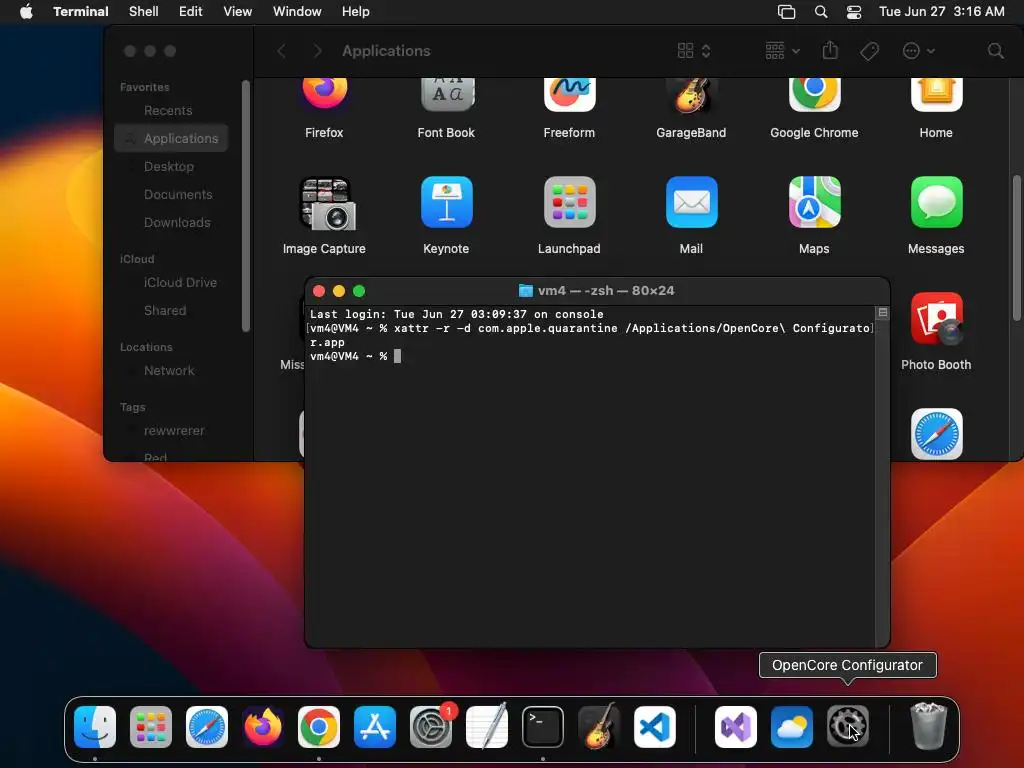Open Visual Studio Code in the Dock
This screenshot has height=768, width=1024.
(655, 727)
